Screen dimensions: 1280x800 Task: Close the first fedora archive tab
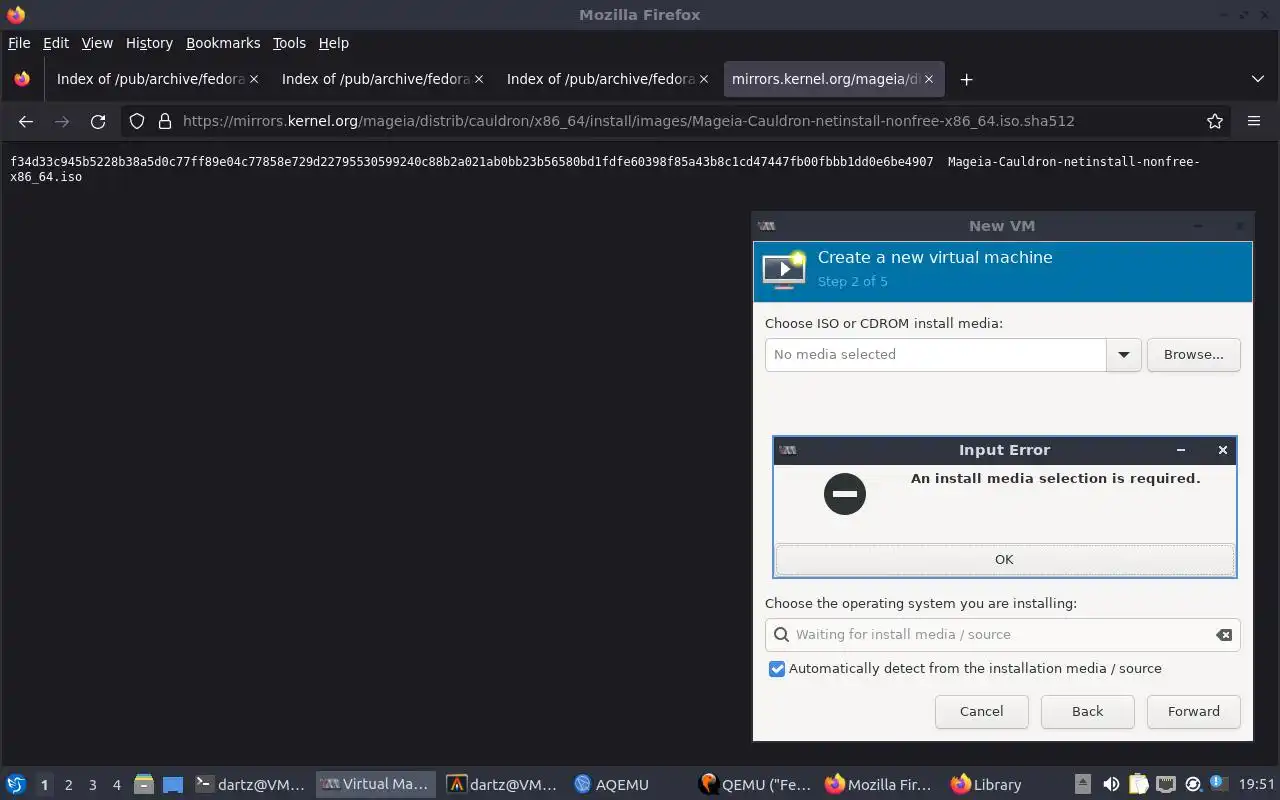[x=253, y=79]
